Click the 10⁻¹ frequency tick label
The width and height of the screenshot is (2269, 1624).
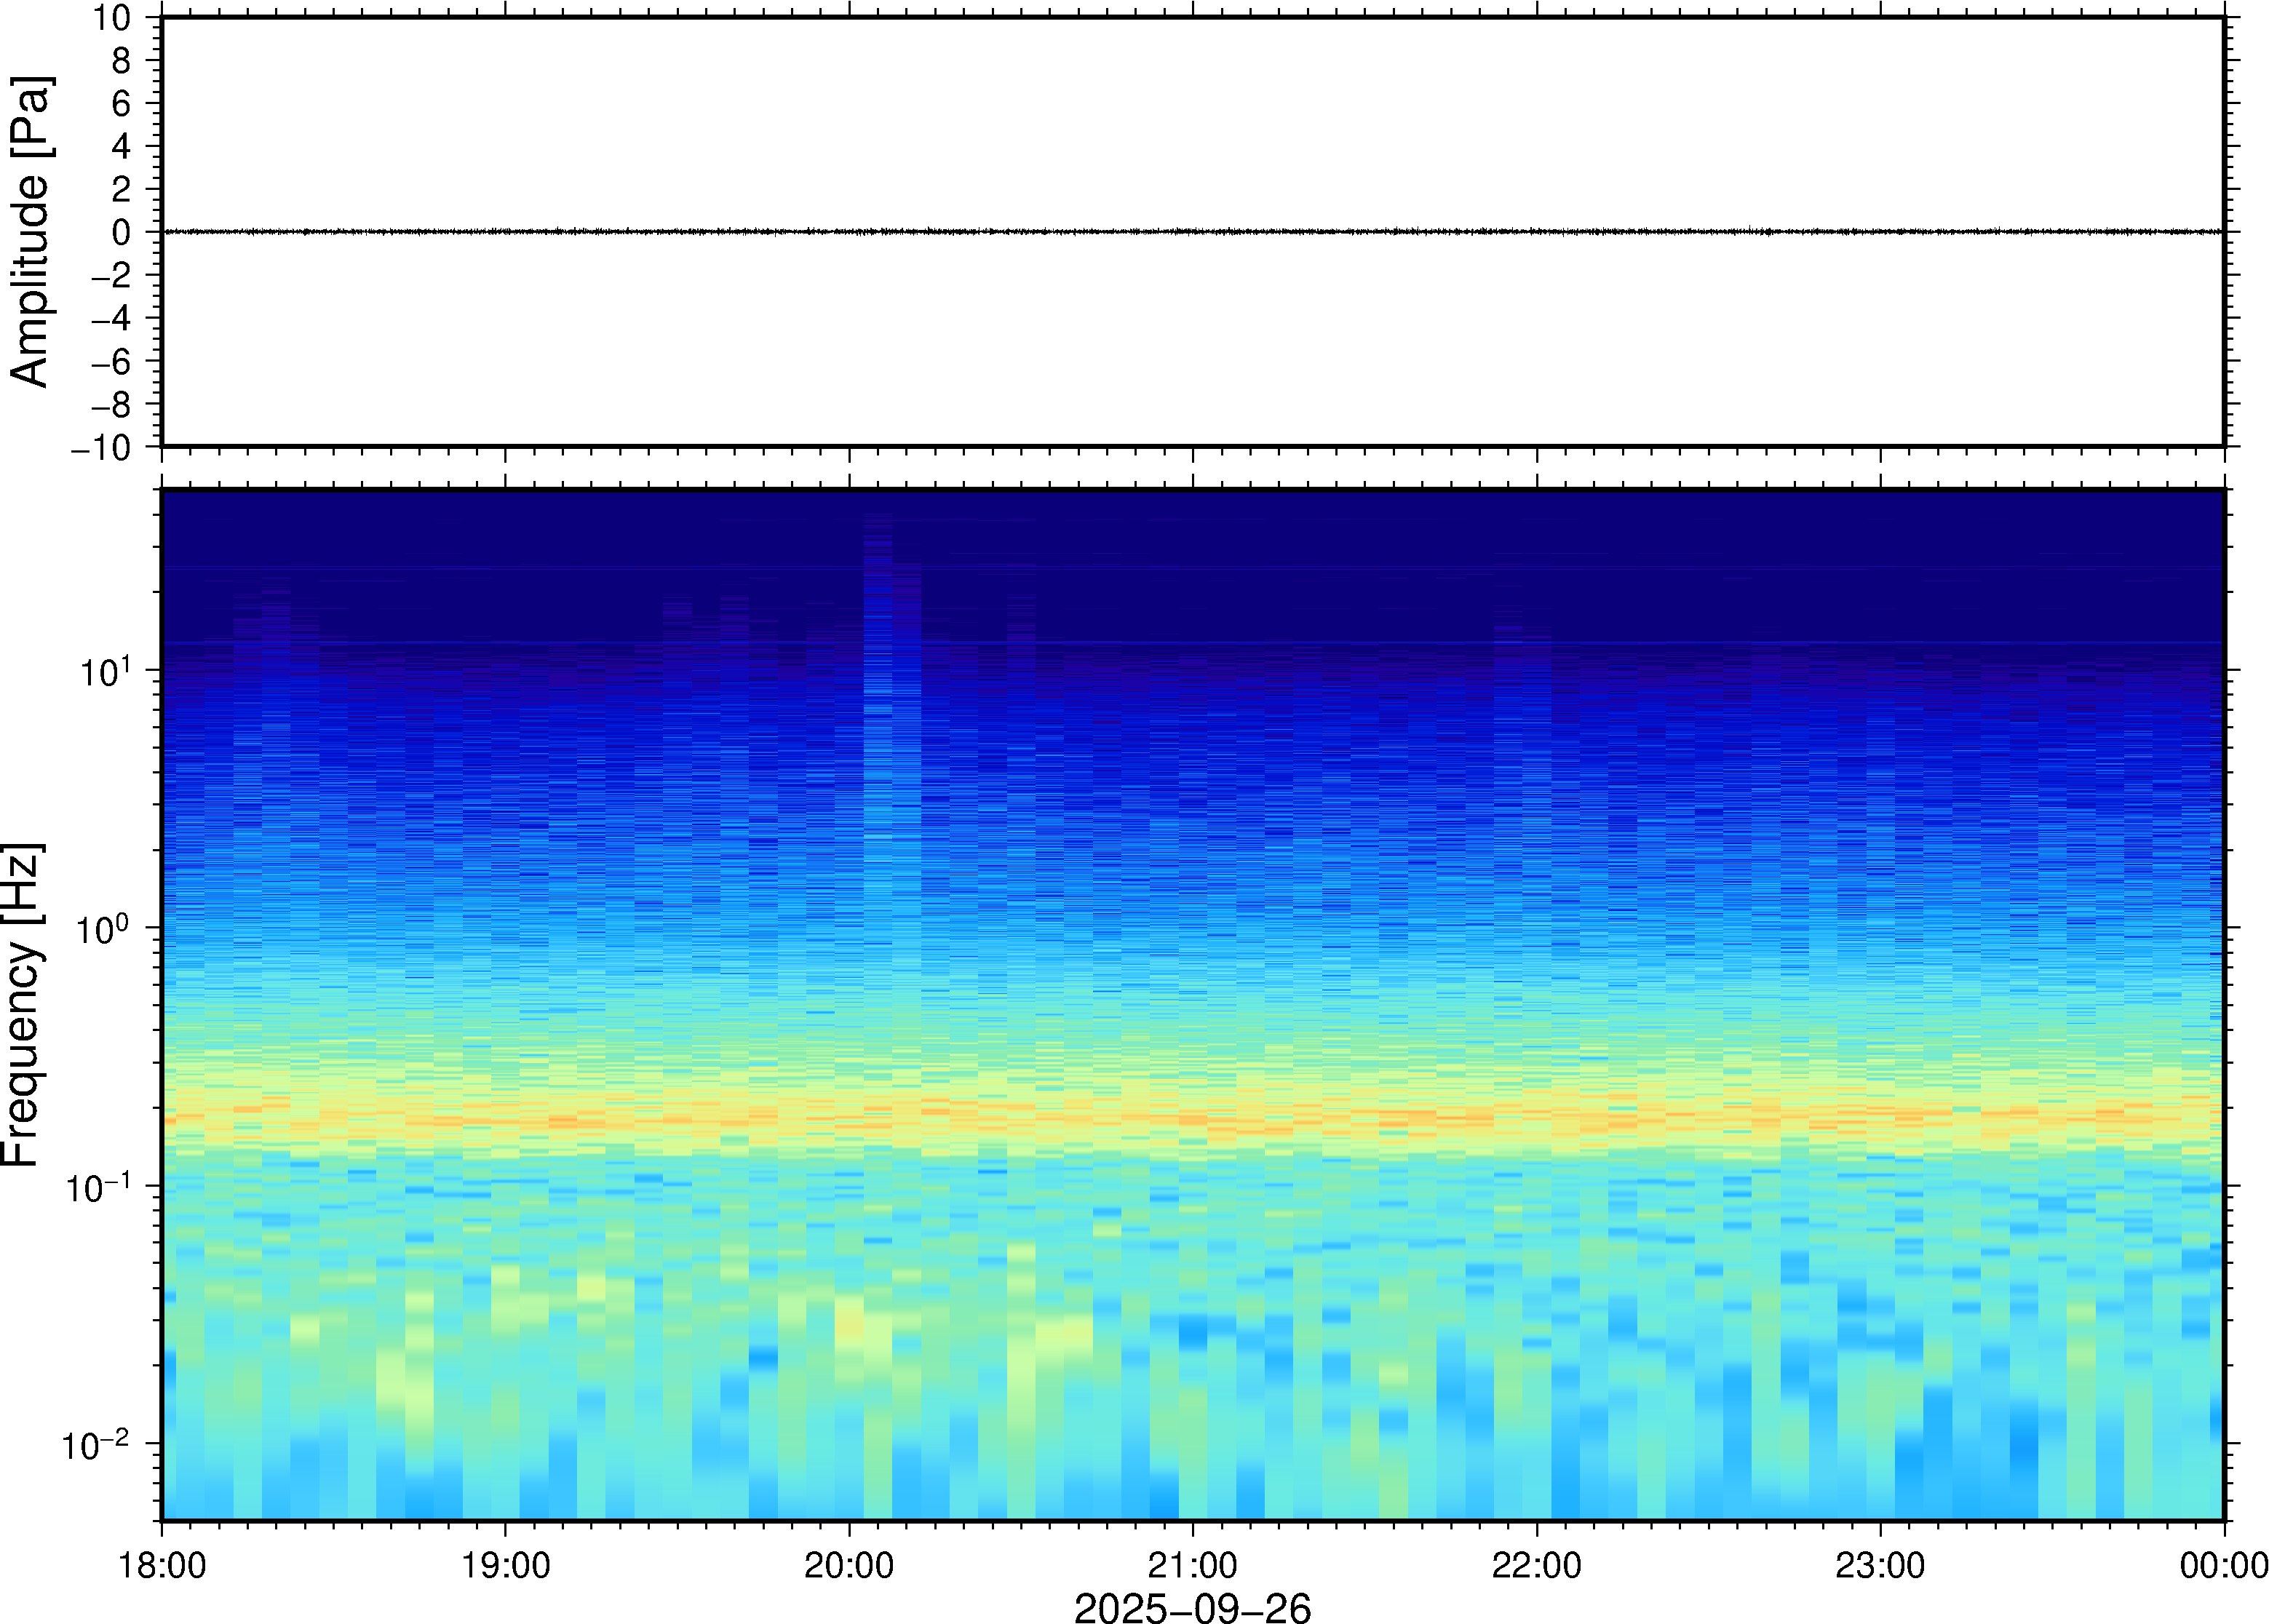pyautogui.click(x=98, y=1187)
